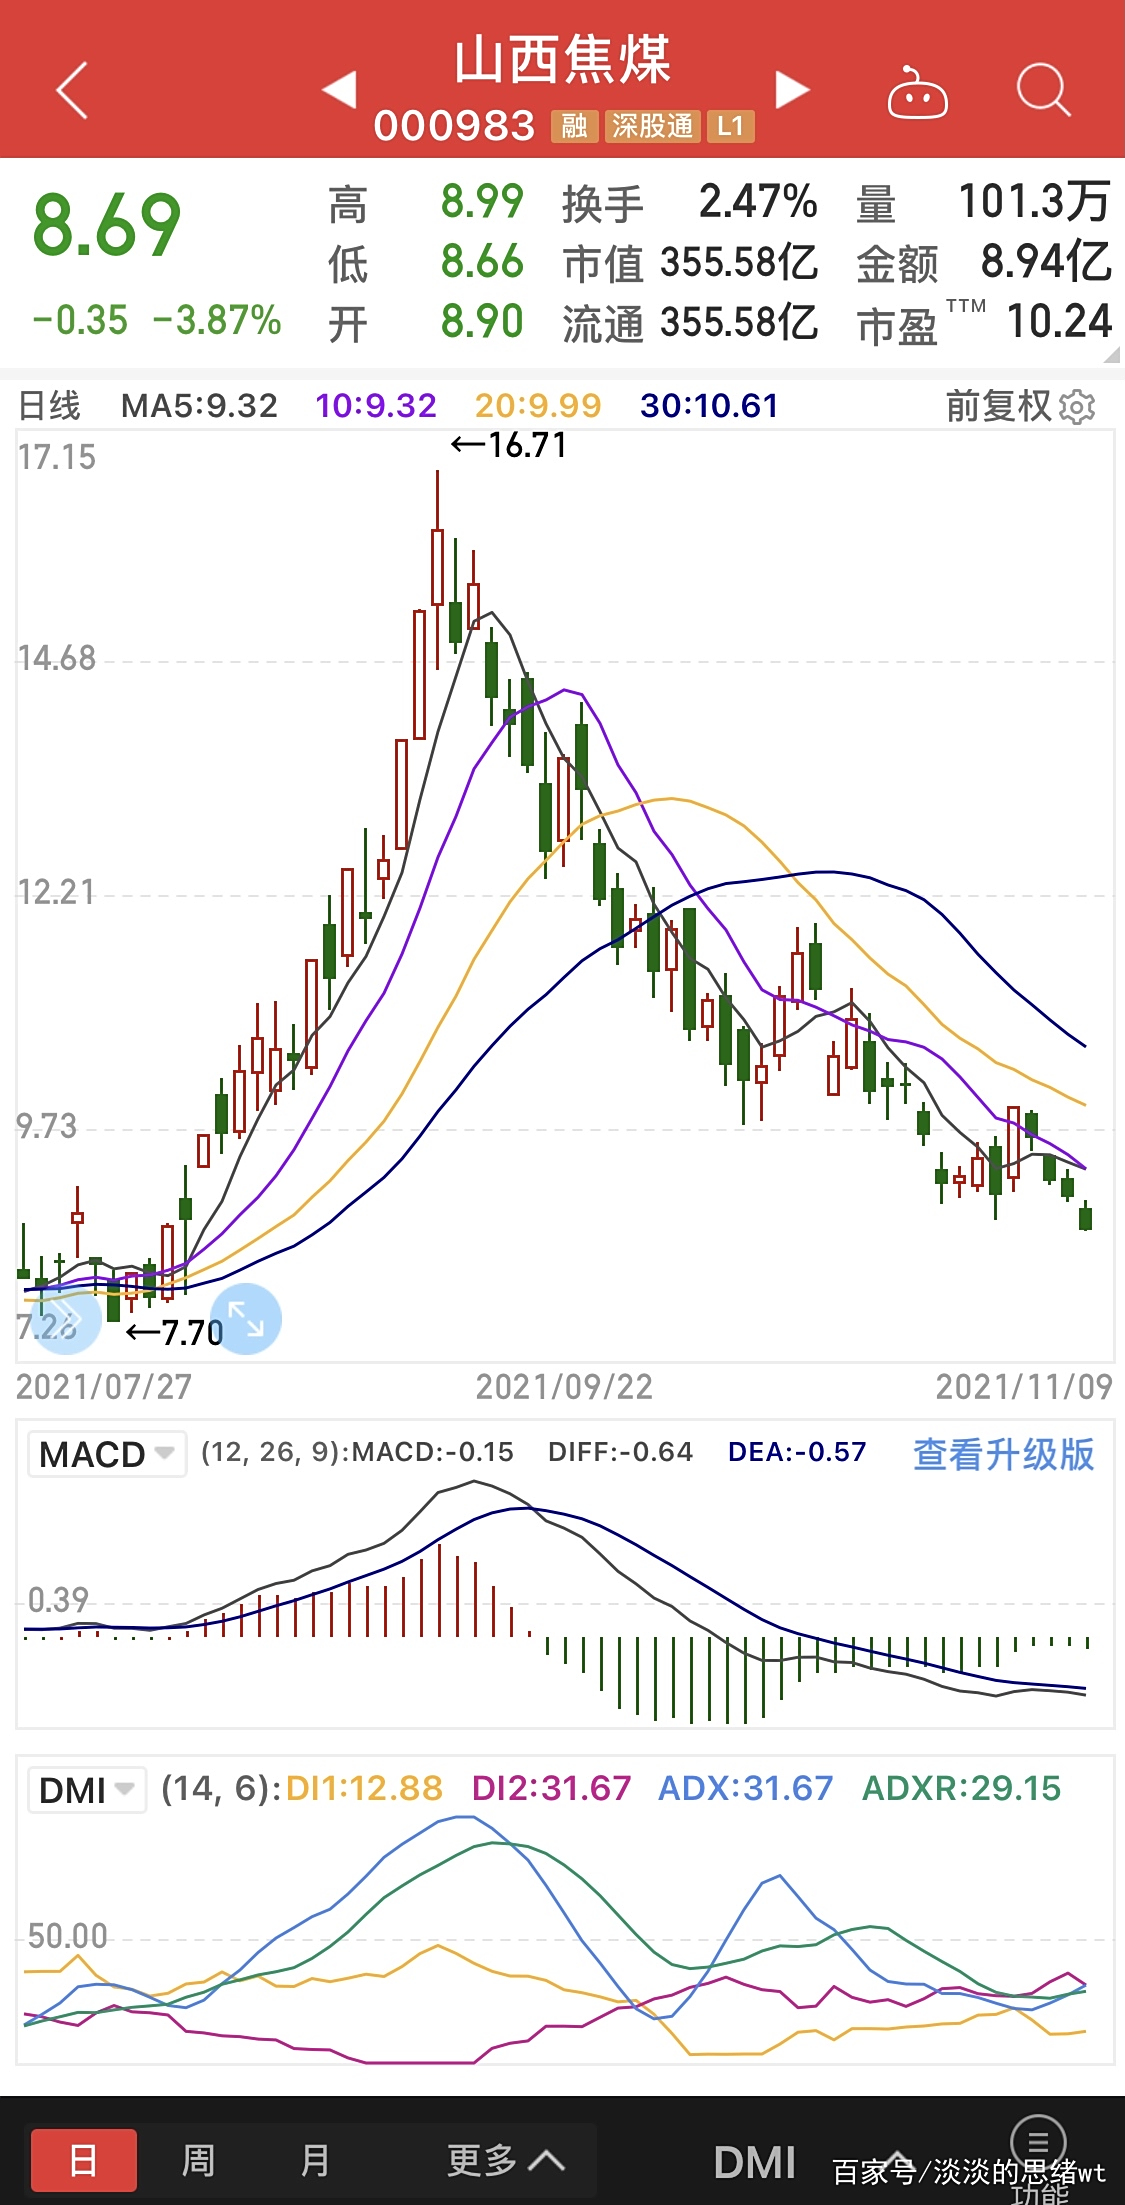The image size is (1125, 2205).
Task: Click the 查看升级版 link
Action: tap(1003, 1454)
